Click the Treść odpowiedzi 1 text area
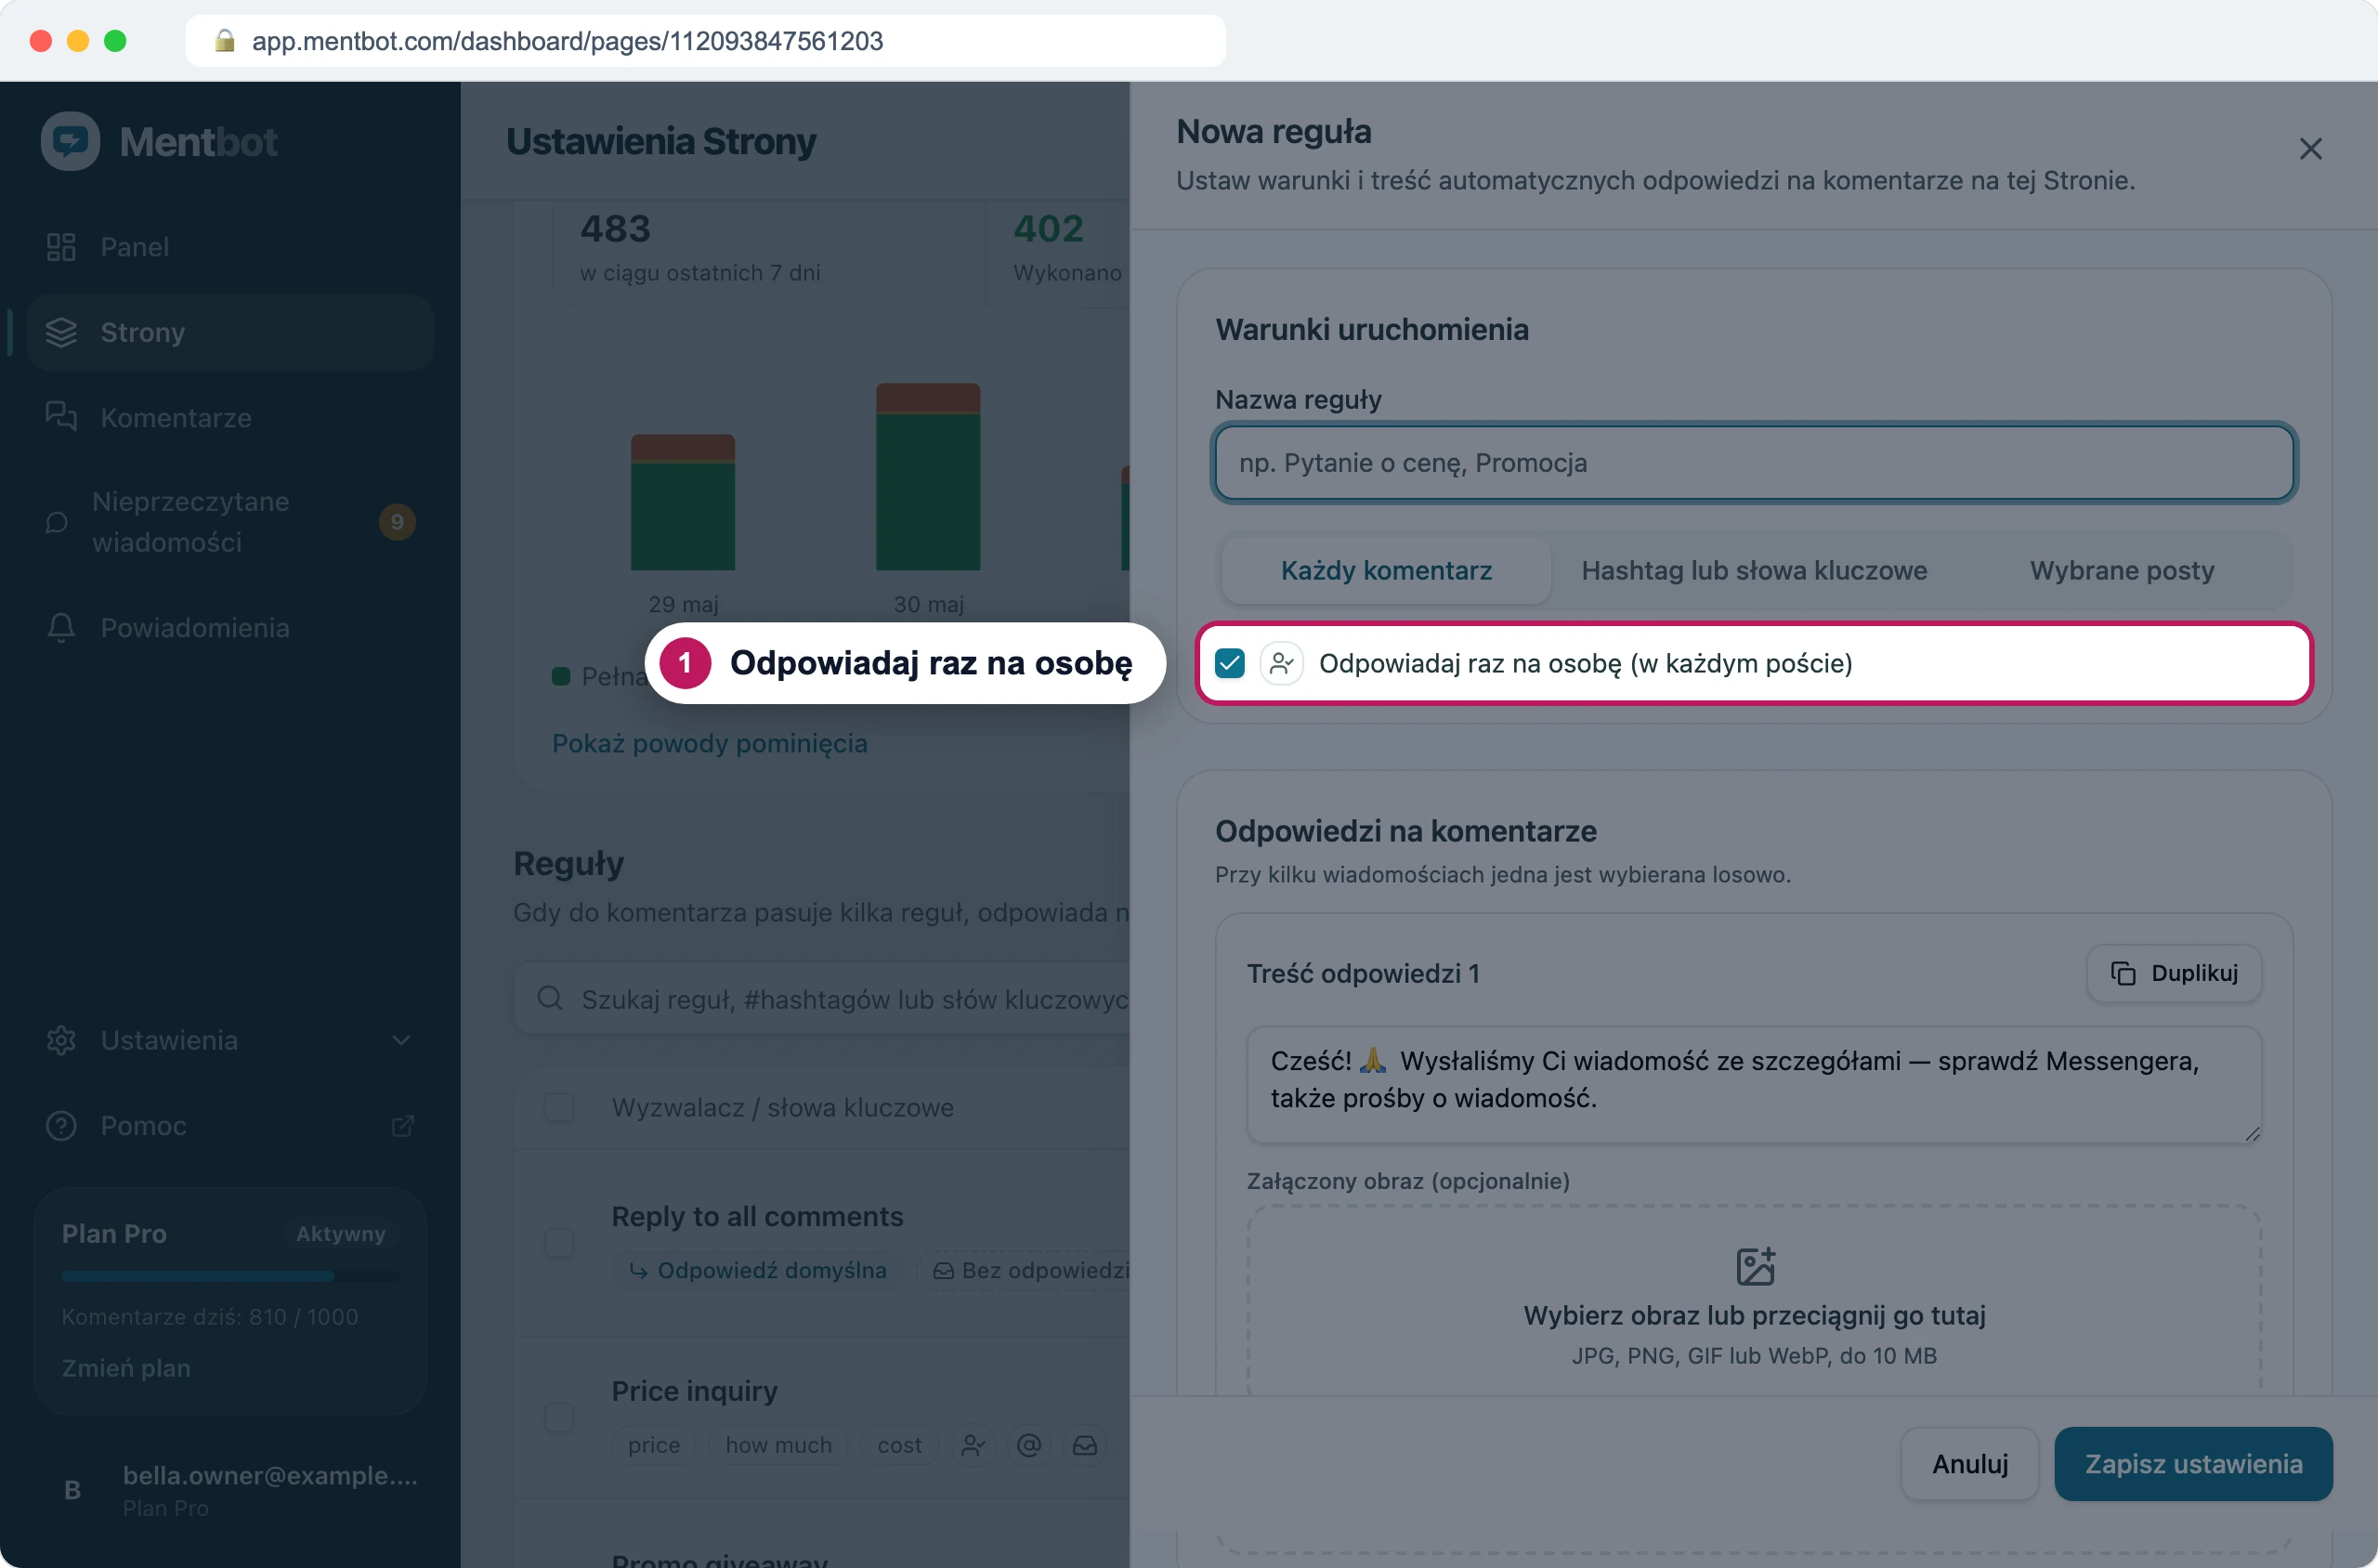The width and height of the screenshot is (2378, 1568). point(1754,1084)
